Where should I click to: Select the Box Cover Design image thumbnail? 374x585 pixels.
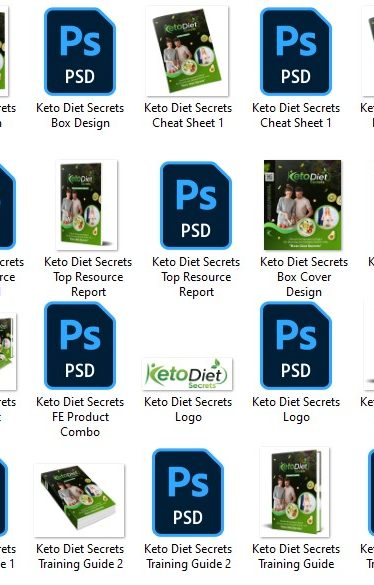(x=303, y=205)
